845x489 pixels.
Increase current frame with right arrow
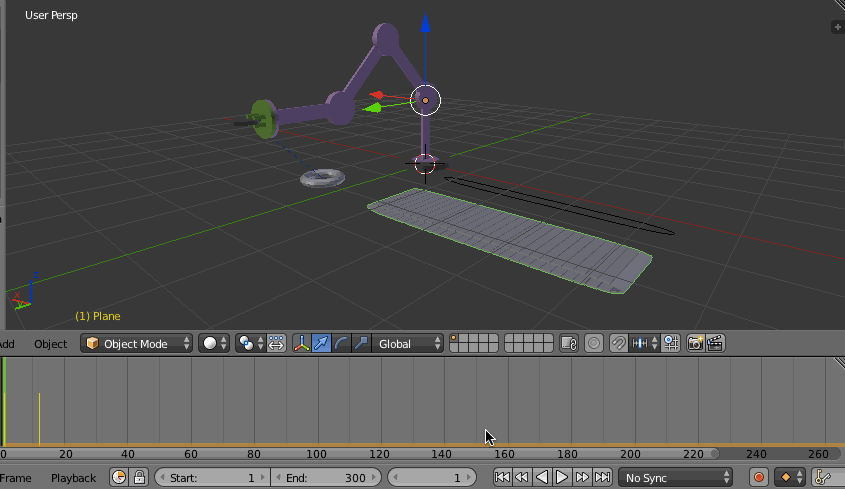469,478
